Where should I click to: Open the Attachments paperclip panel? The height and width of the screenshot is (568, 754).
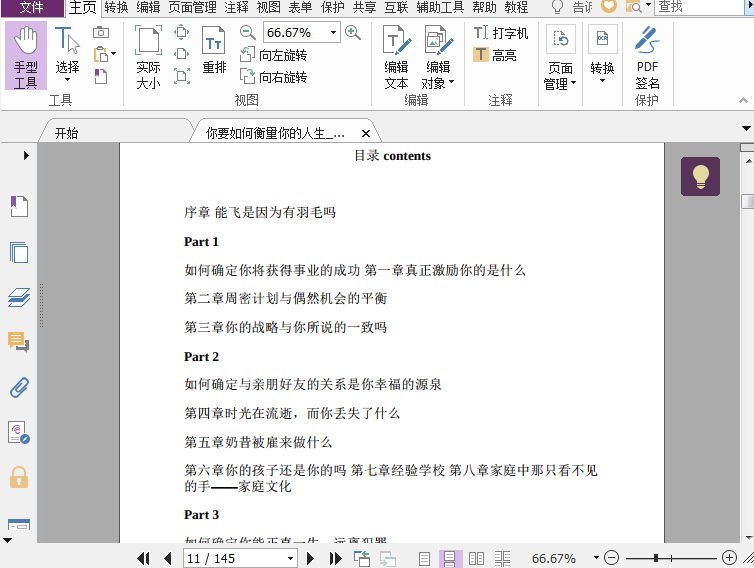pos(19,387)
